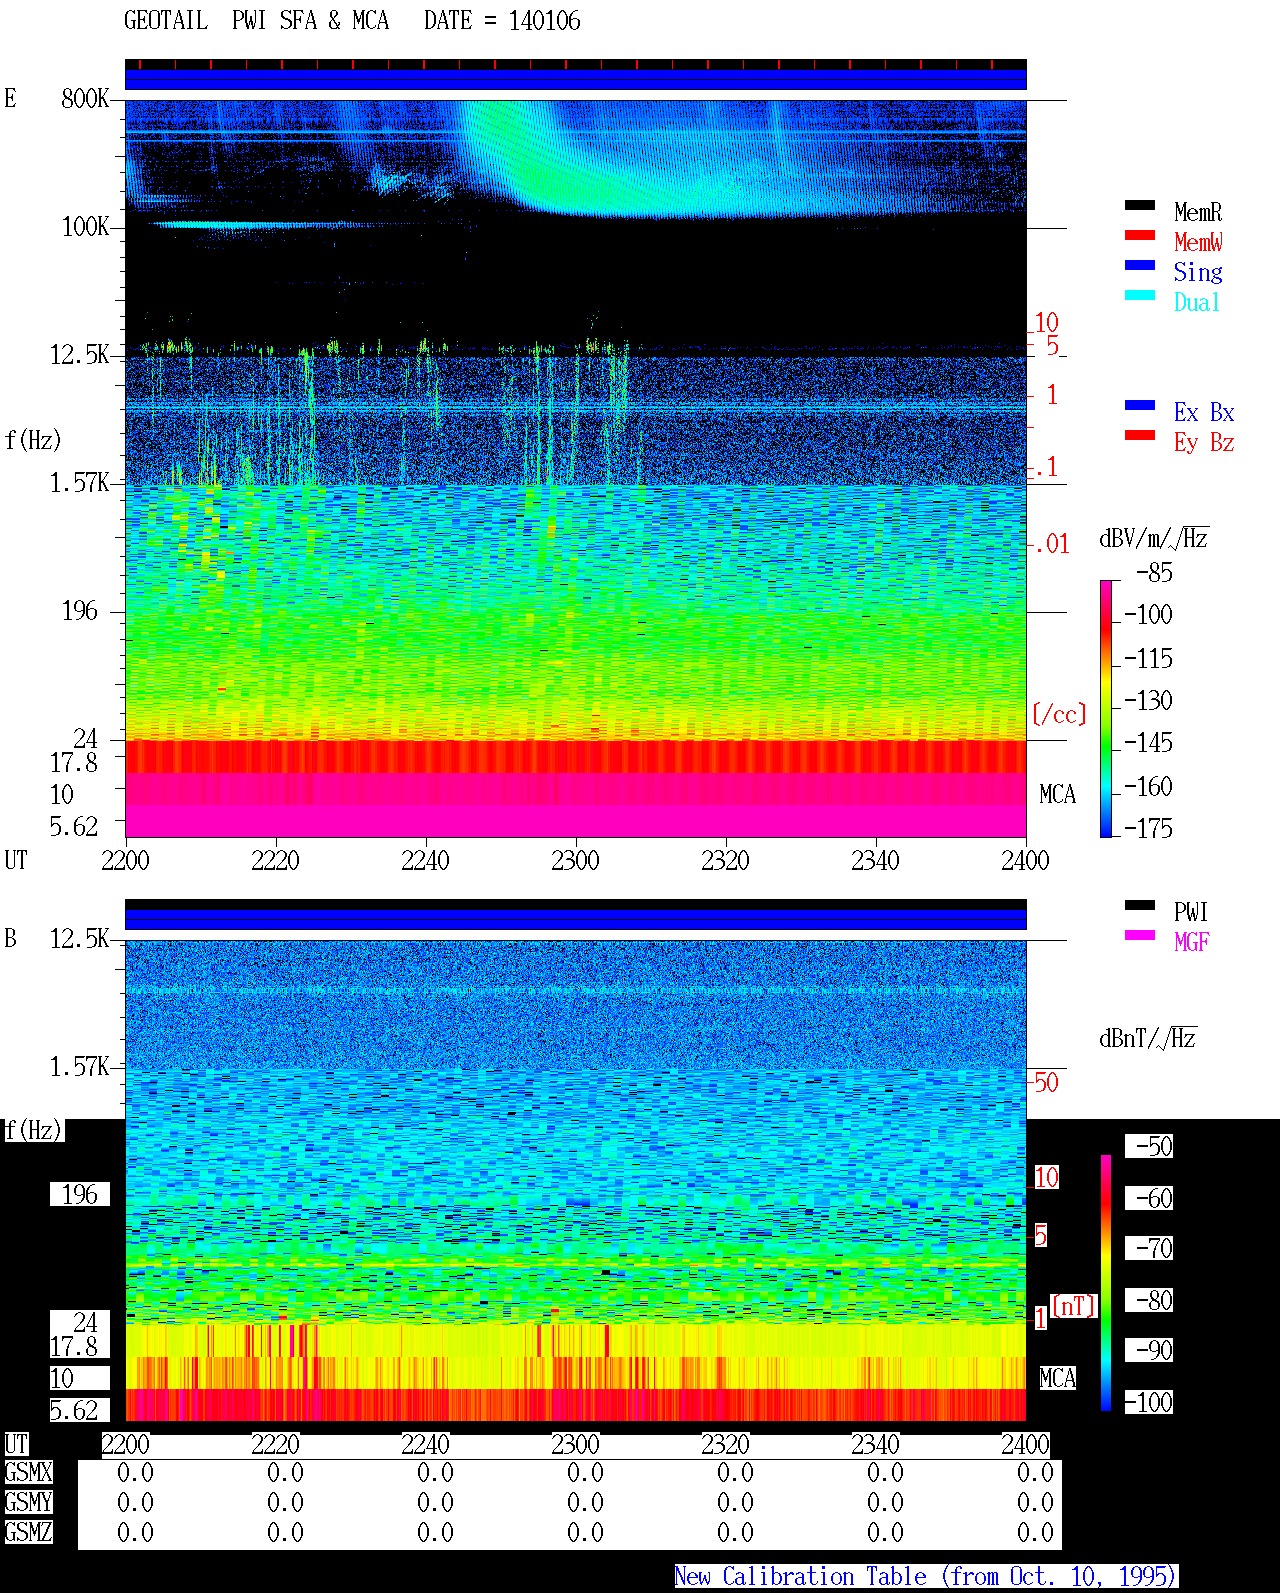Screen dimensions: 1280x1593
Task: Select the Ey Bz legend label
Action: click(x=1204, y=442)
